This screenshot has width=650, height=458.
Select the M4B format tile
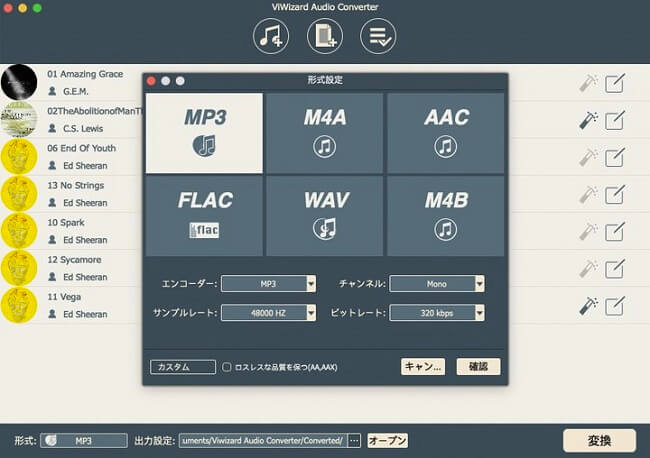pos(446,216)
